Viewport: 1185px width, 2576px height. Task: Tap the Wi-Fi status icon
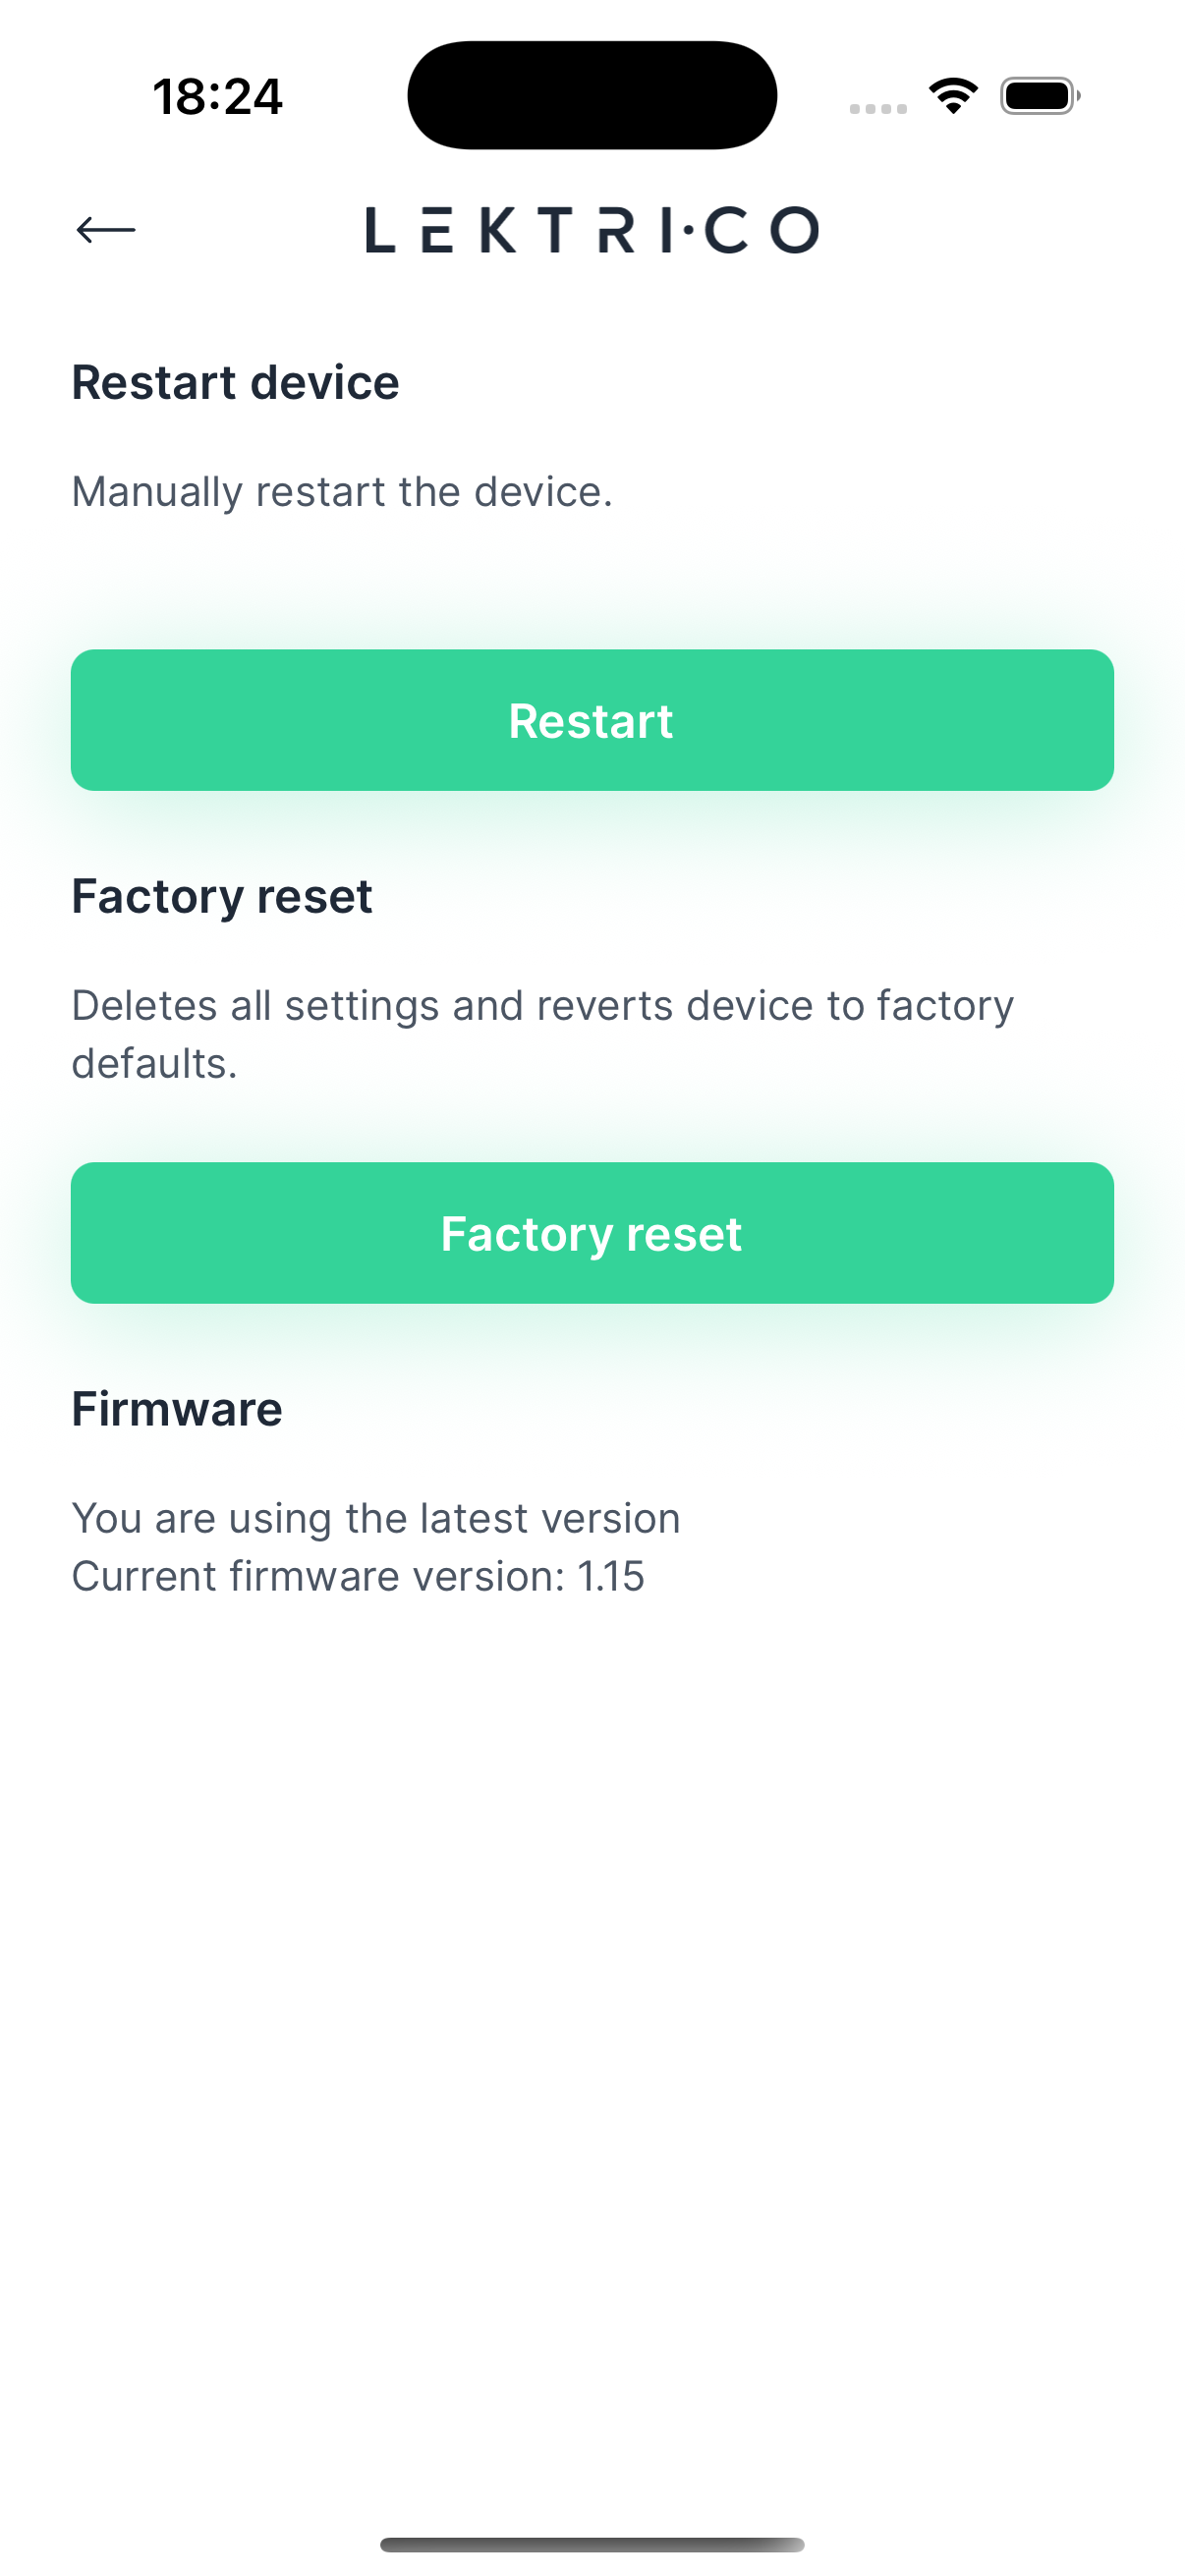(x=953, y=96)
